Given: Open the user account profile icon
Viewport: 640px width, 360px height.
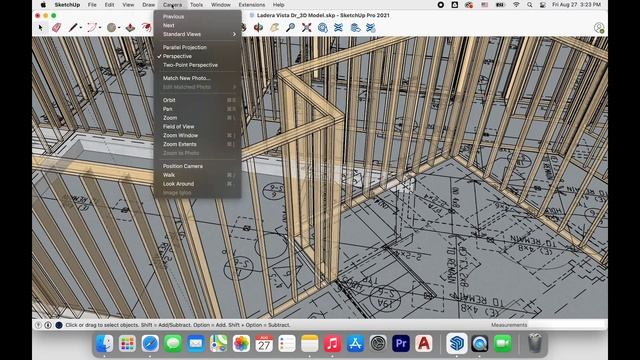Looking at the screenshot, I should (599, 28).
